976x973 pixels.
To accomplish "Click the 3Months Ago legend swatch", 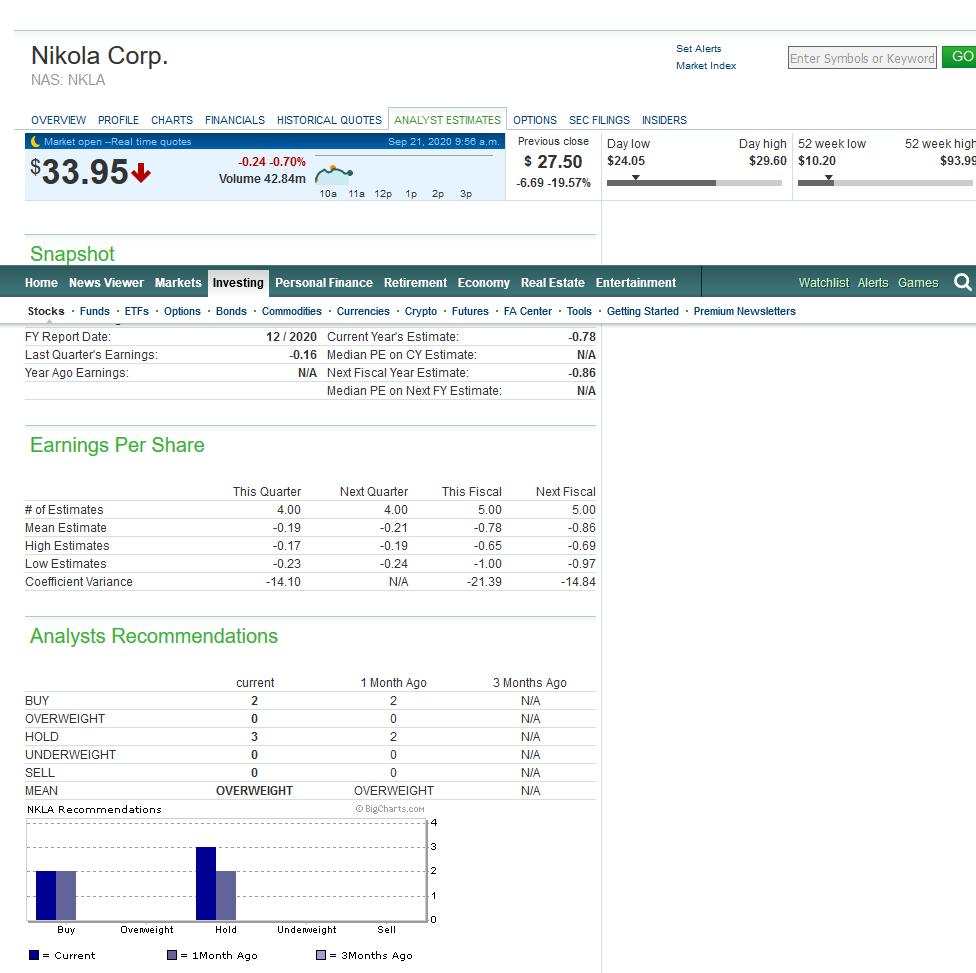I will coord(321,955).
